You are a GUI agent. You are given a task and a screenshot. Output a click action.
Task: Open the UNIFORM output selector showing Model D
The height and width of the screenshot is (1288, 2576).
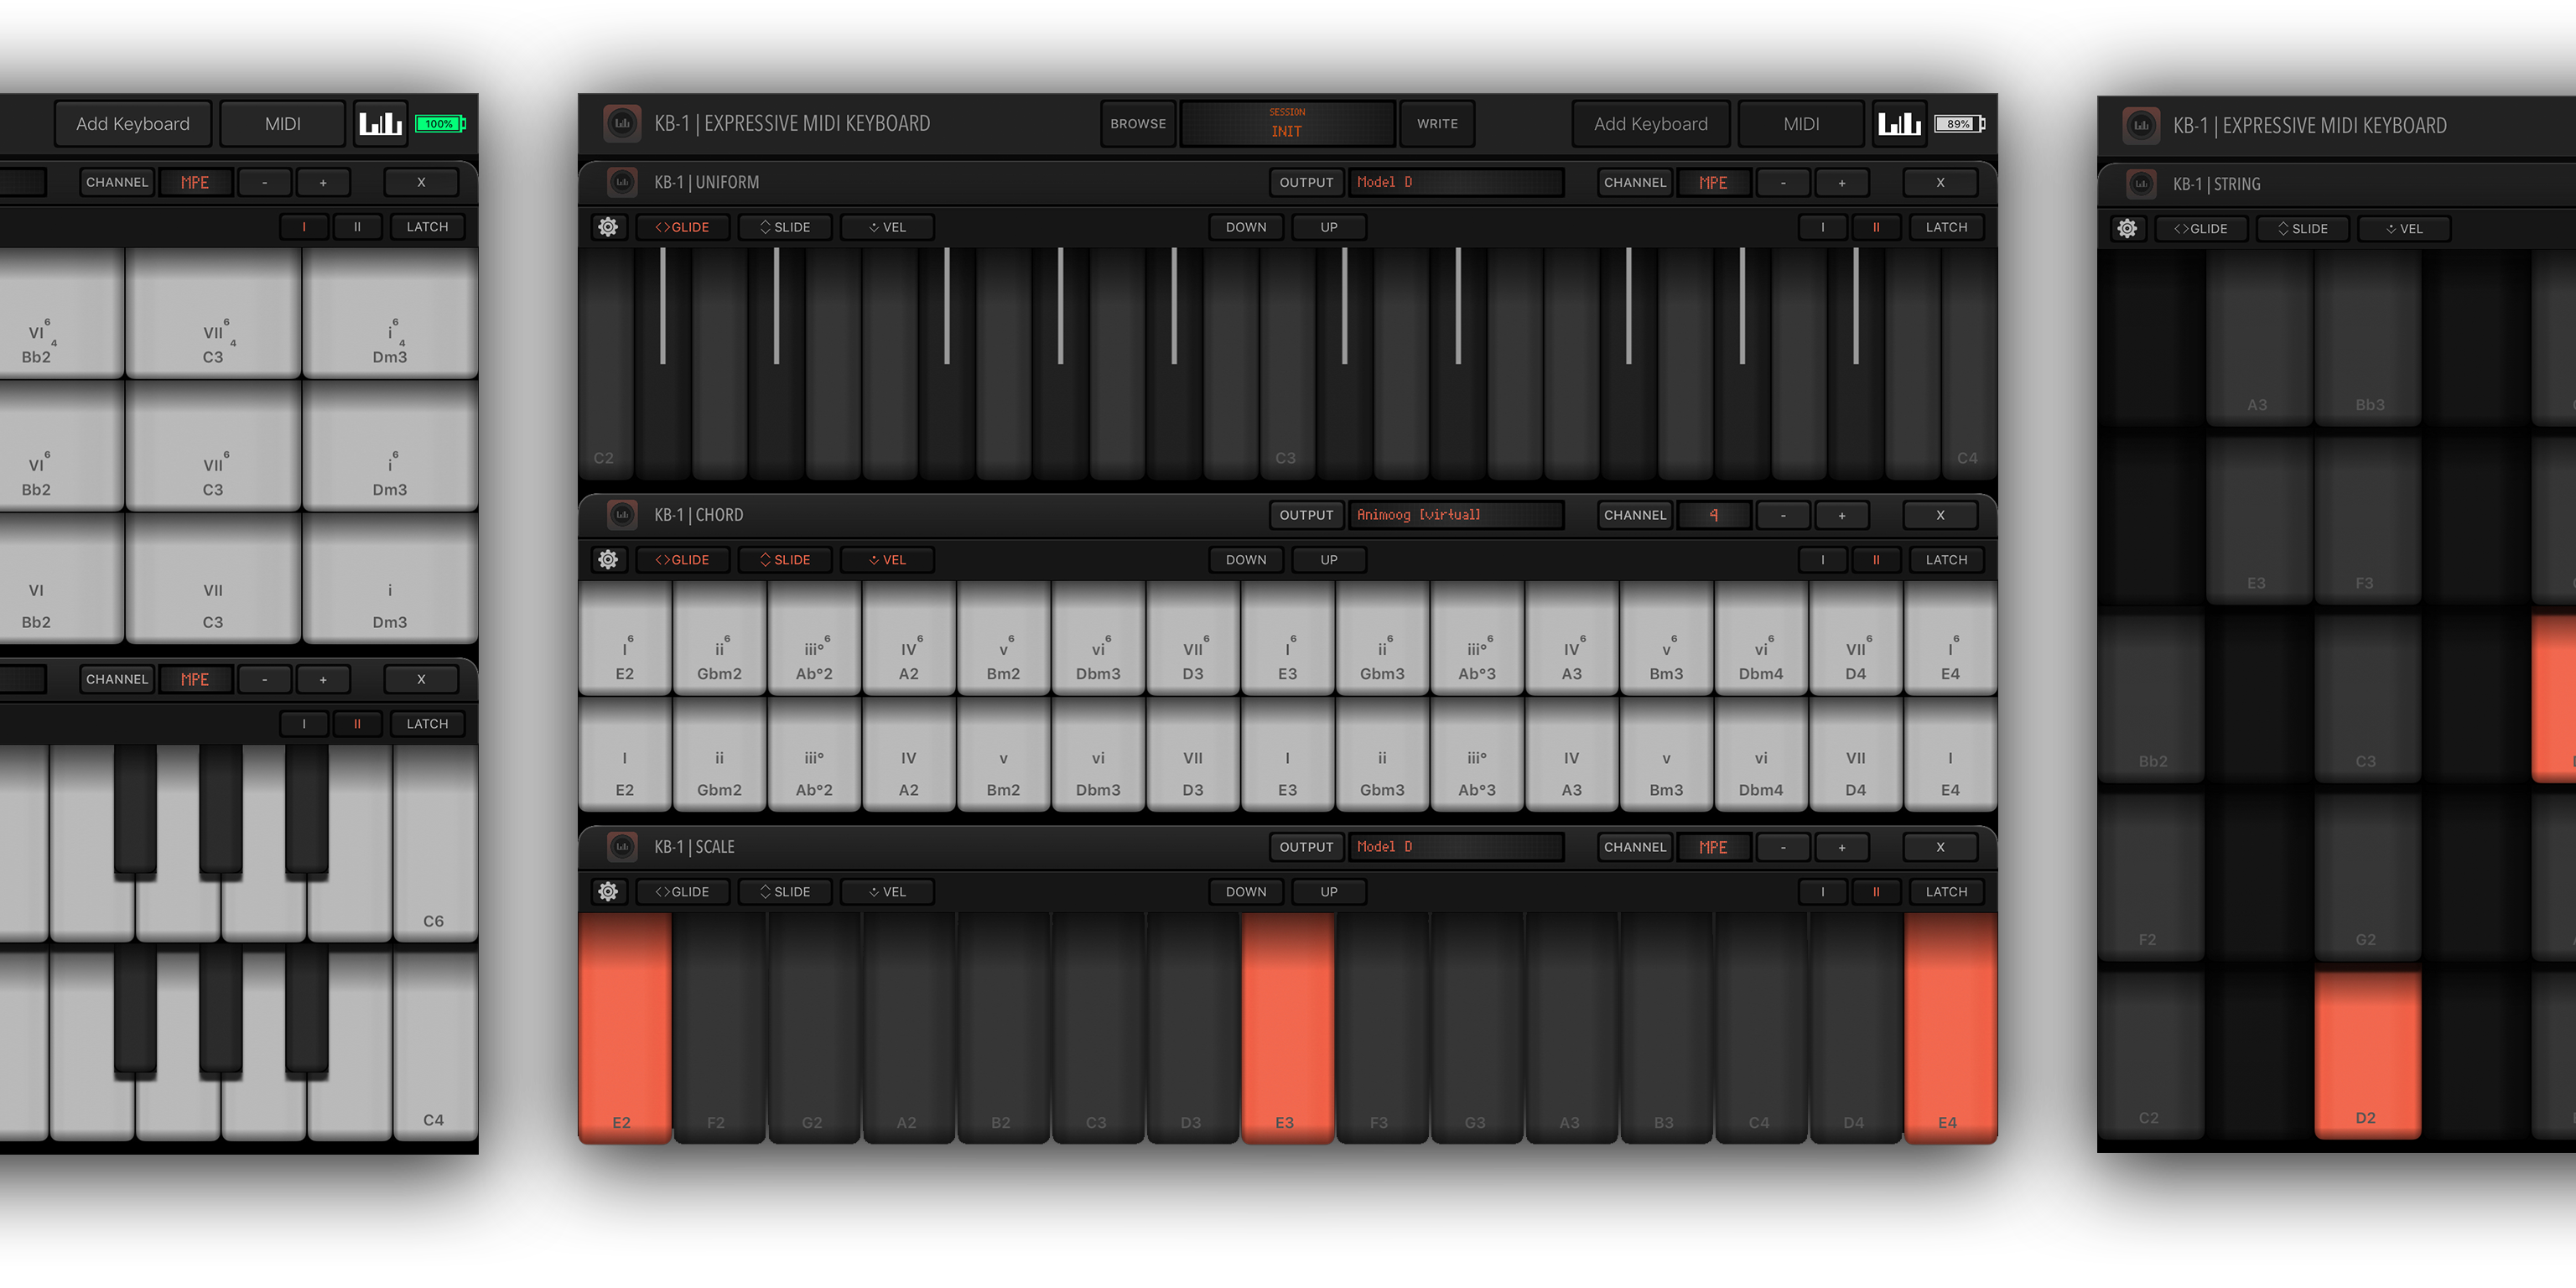pos(1456,182)
